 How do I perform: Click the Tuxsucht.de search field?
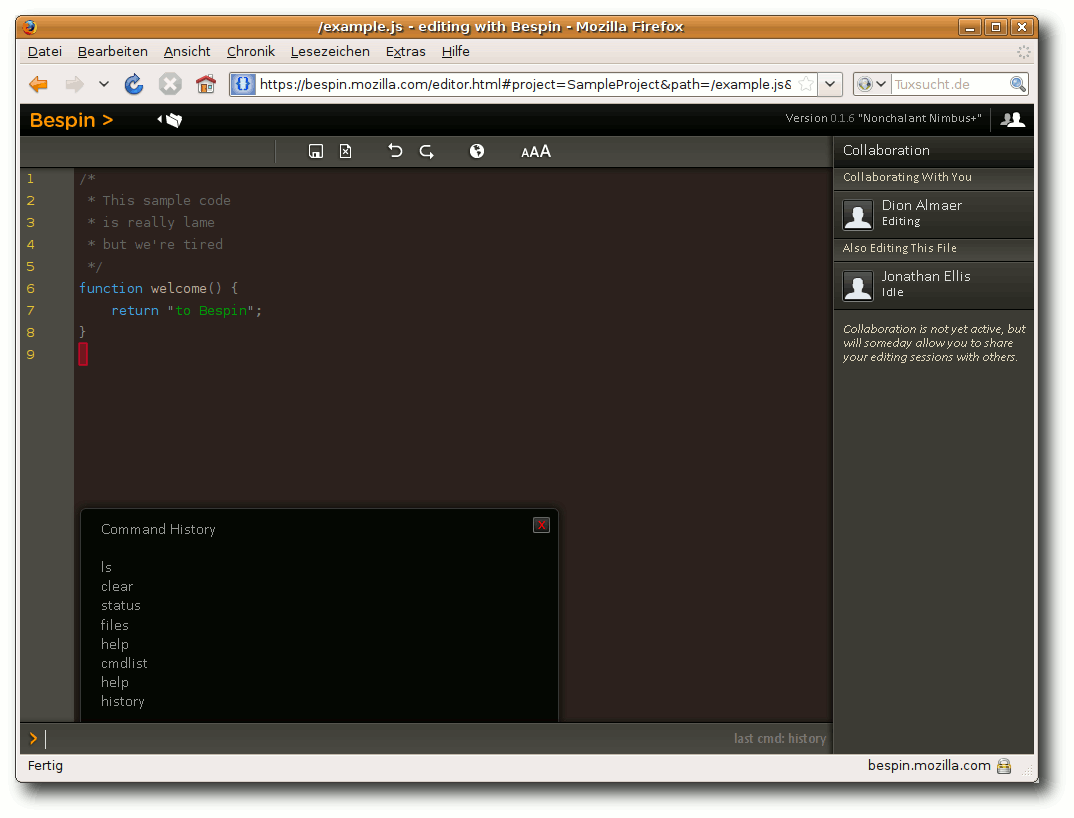tap(950, 84)
